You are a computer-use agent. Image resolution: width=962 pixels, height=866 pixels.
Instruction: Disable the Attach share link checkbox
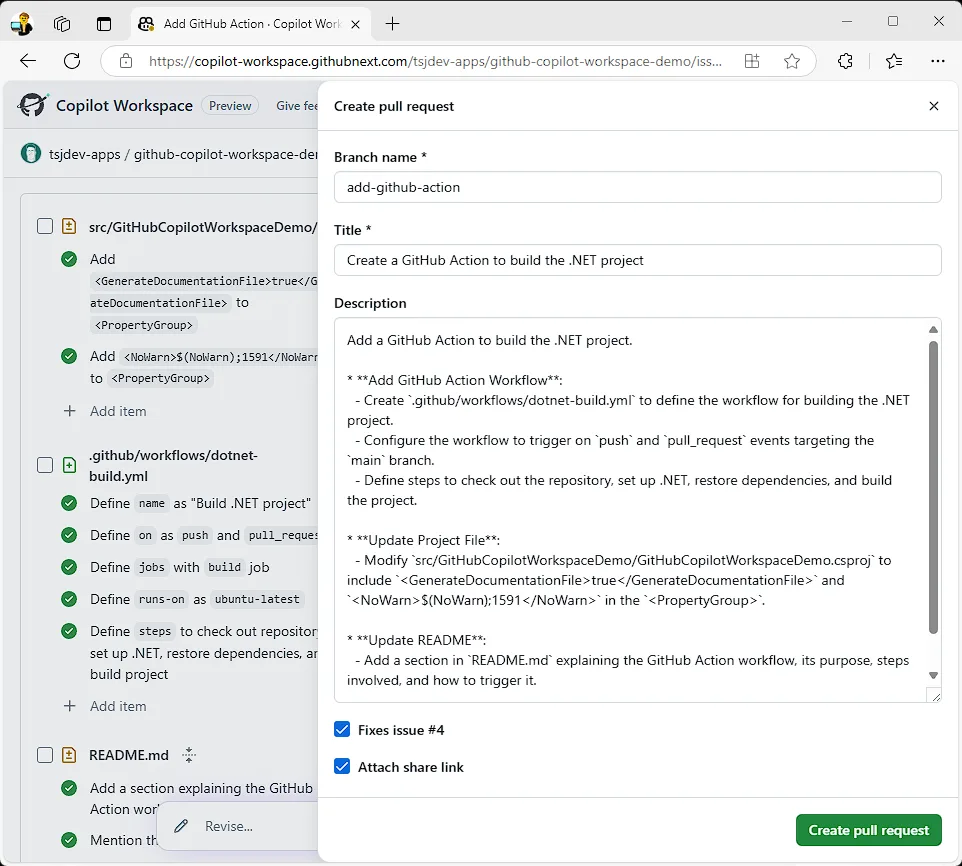343,767
